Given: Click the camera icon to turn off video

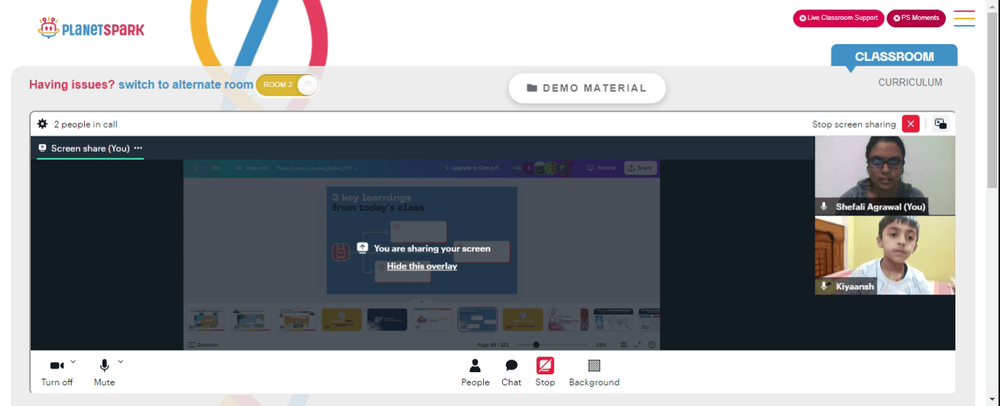Looking at the screenshot, I should [x=57, y=365].
